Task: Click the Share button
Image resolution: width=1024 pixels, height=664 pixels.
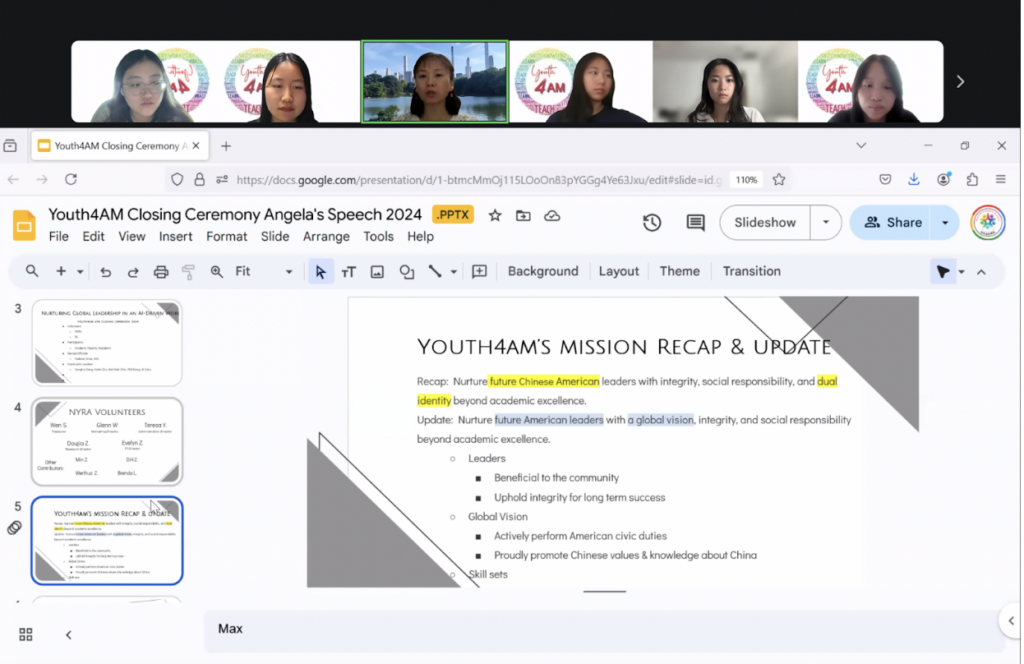Action: point(893,223)
